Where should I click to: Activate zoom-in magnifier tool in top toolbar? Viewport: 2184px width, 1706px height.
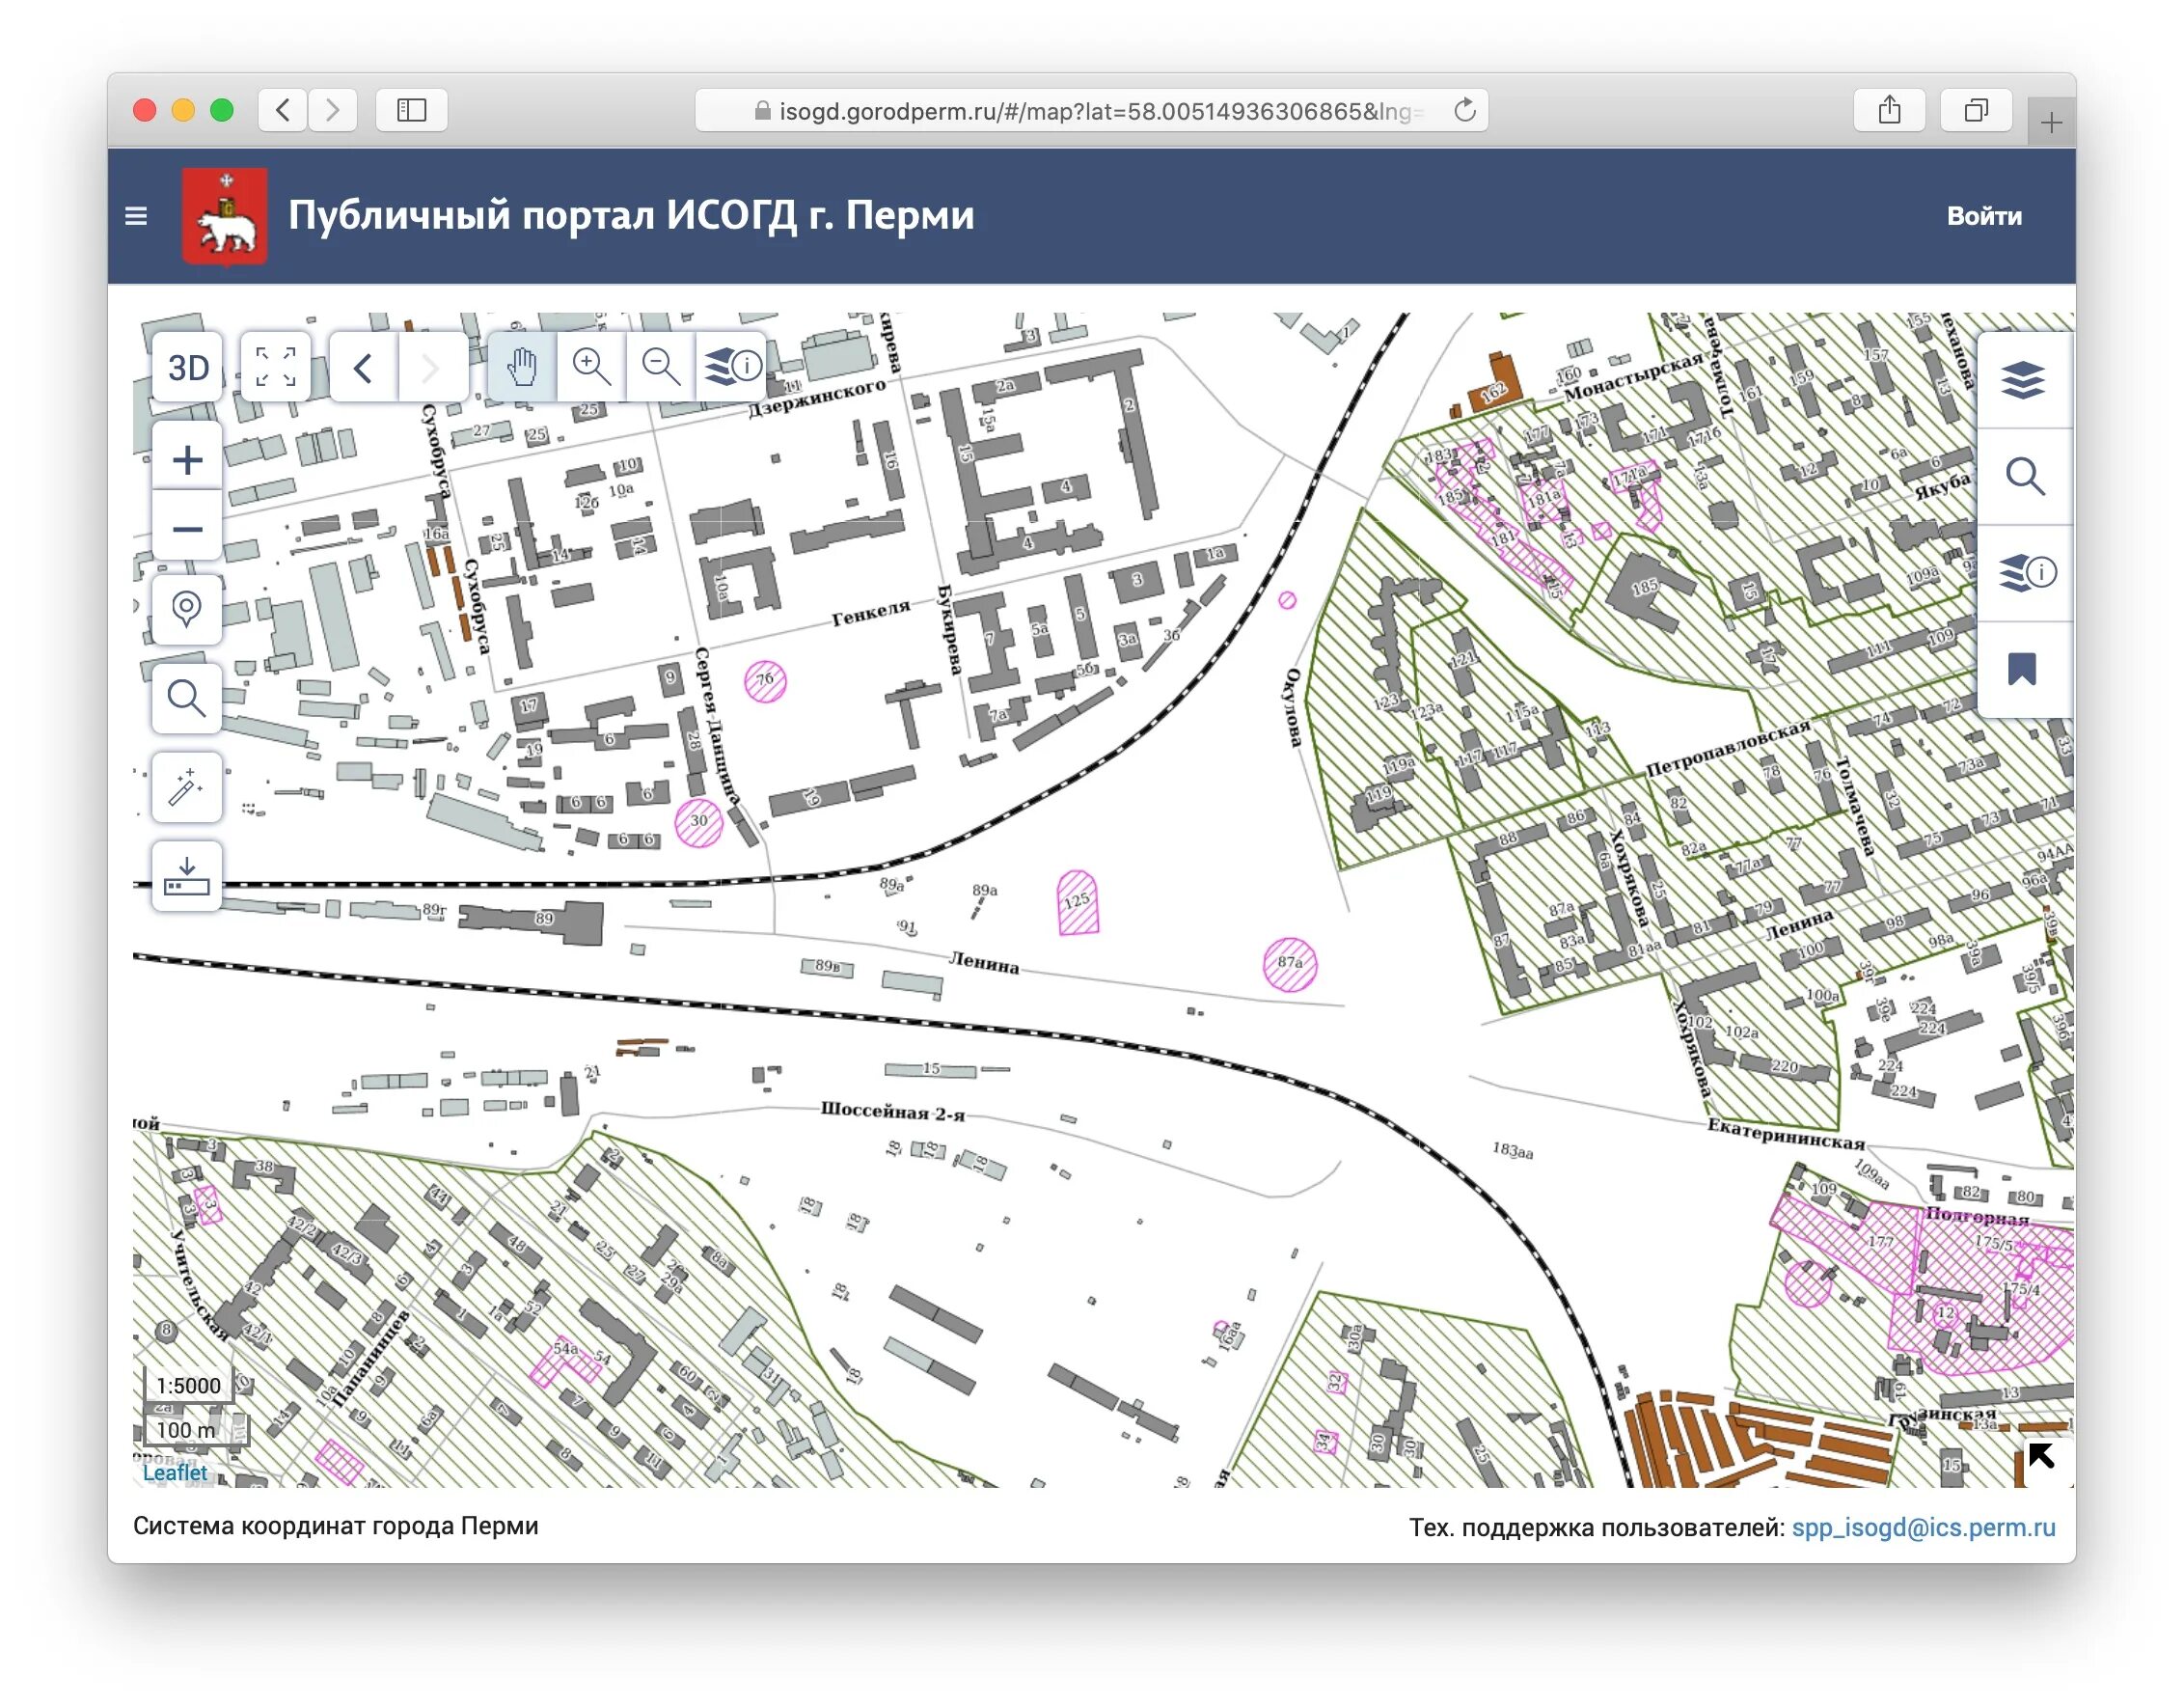[591, 367]
